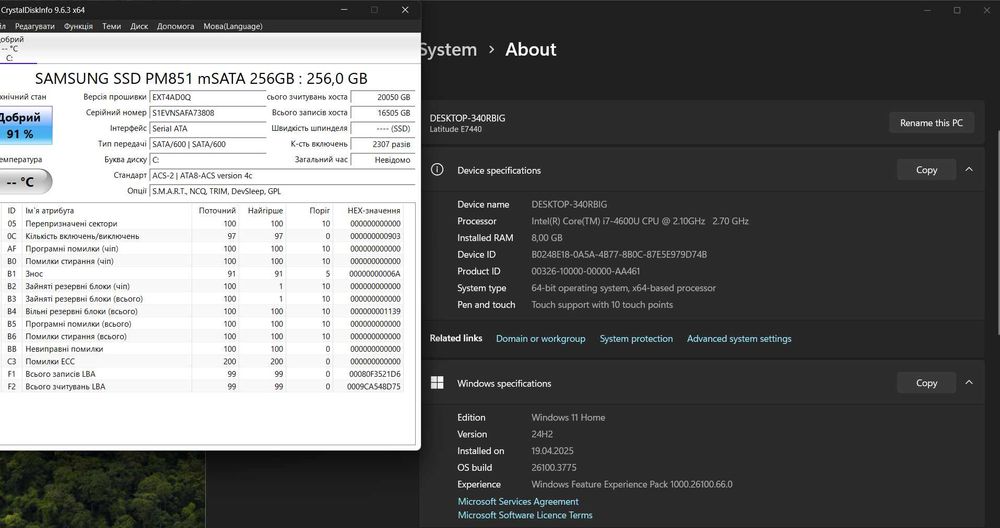Open the Теми menu in CrystalDiskInfo
Viewport: 1000px width, 528px height.
112,26
